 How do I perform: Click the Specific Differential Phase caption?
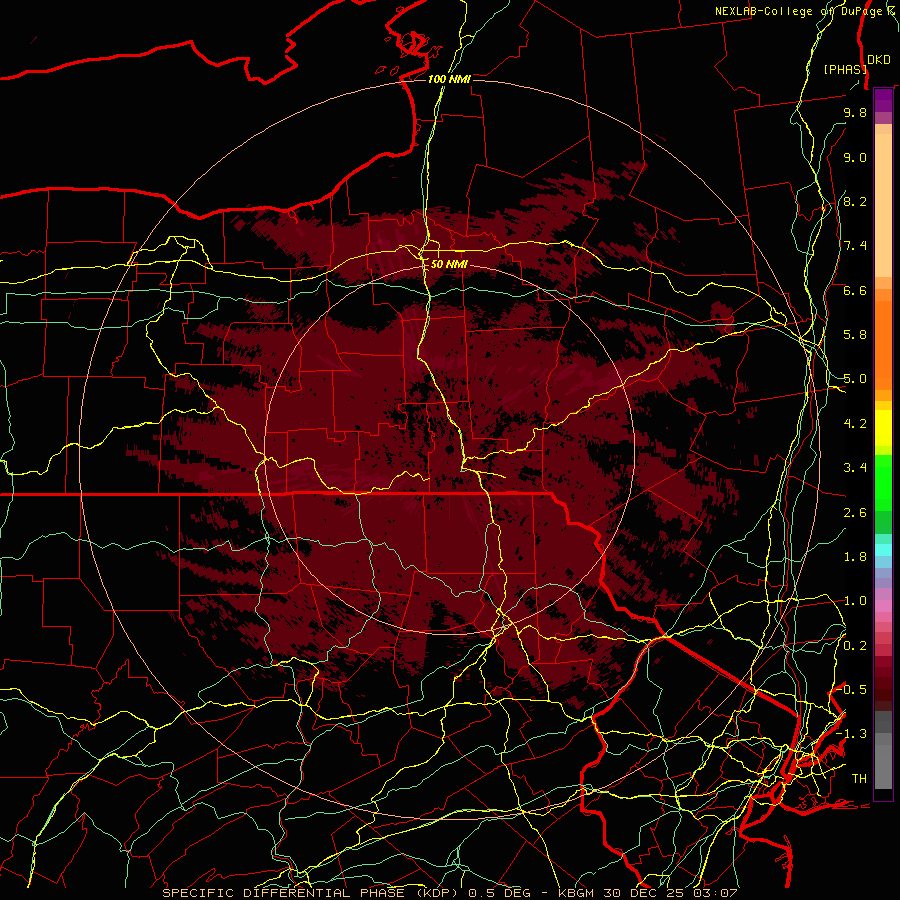click(449, 893)
